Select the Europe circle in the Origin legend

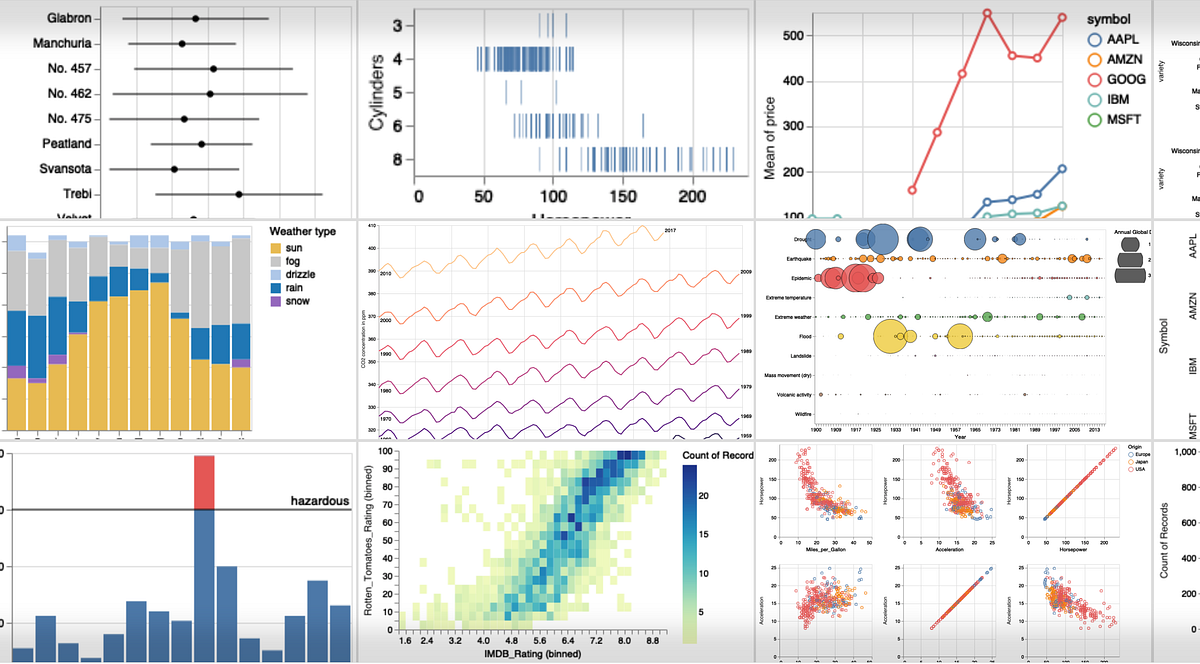[x=1132, y=455]
